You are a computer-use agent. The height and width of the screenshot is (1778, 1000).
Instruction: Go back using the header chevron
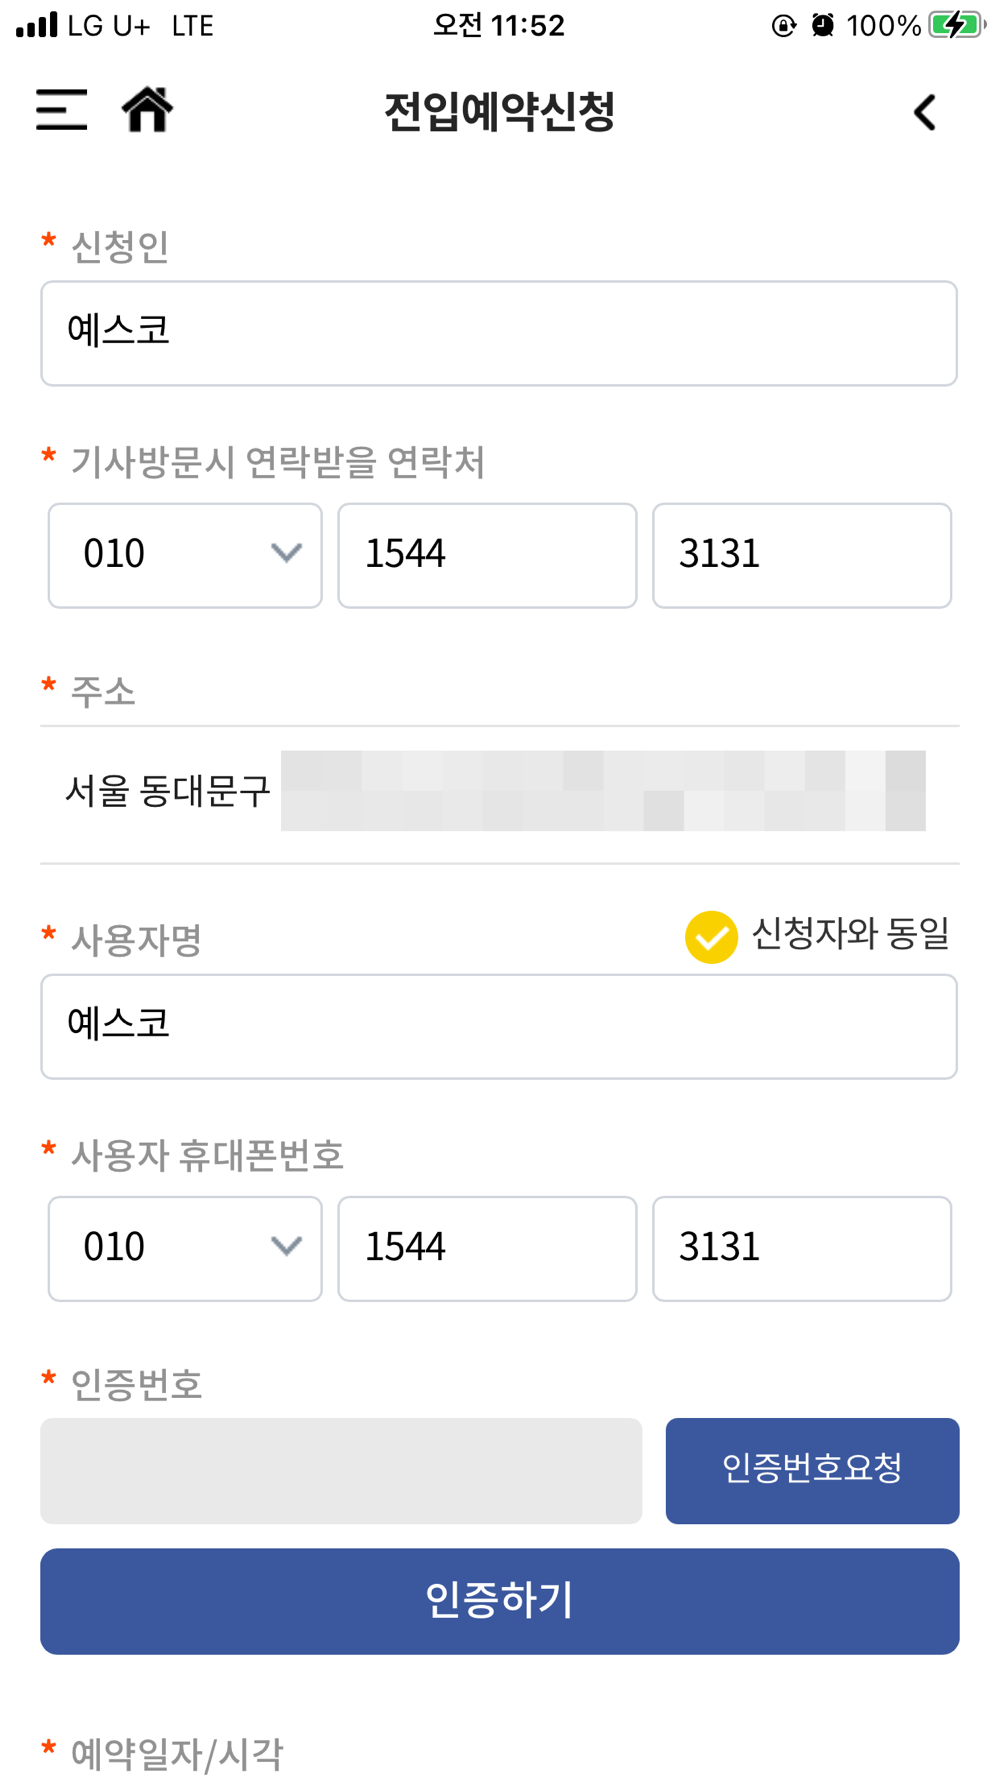point(925,112)
